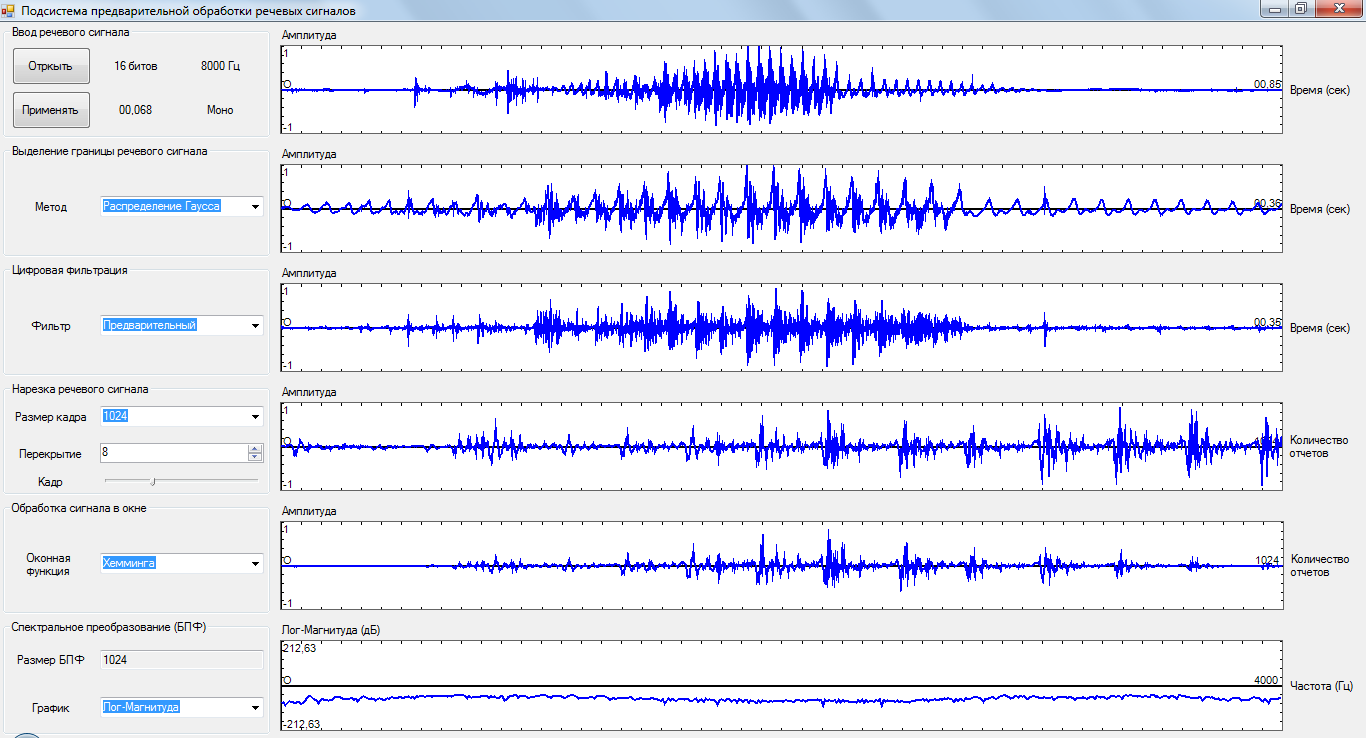The height and width of the screenshot is (738, 1366).
Task: Click 'Выделение границы речевого сигнала' group title
Action: [x=110, y=151]
